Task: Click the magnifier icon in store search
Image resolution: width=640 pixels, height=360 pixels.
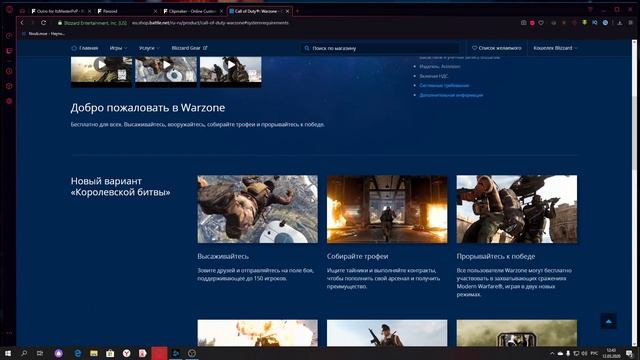Action: tap(307, 48)
